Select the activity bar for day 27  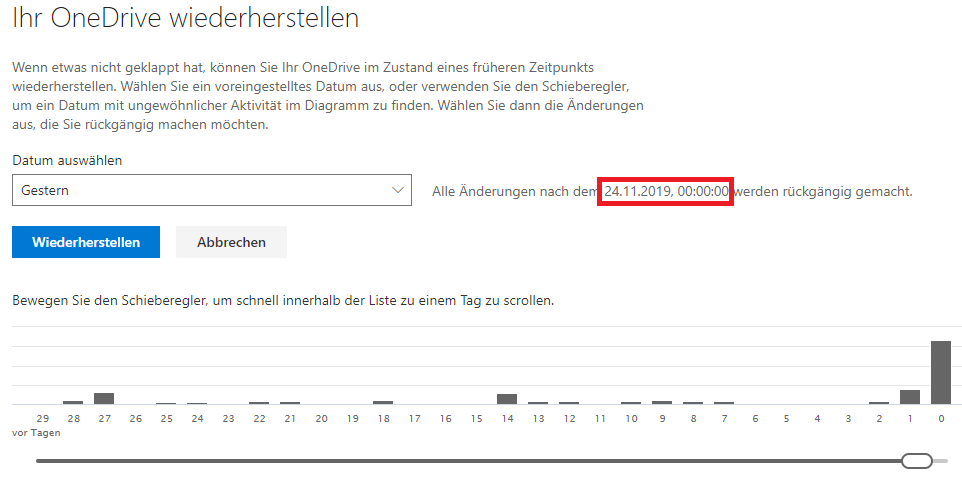pos(104,399)
